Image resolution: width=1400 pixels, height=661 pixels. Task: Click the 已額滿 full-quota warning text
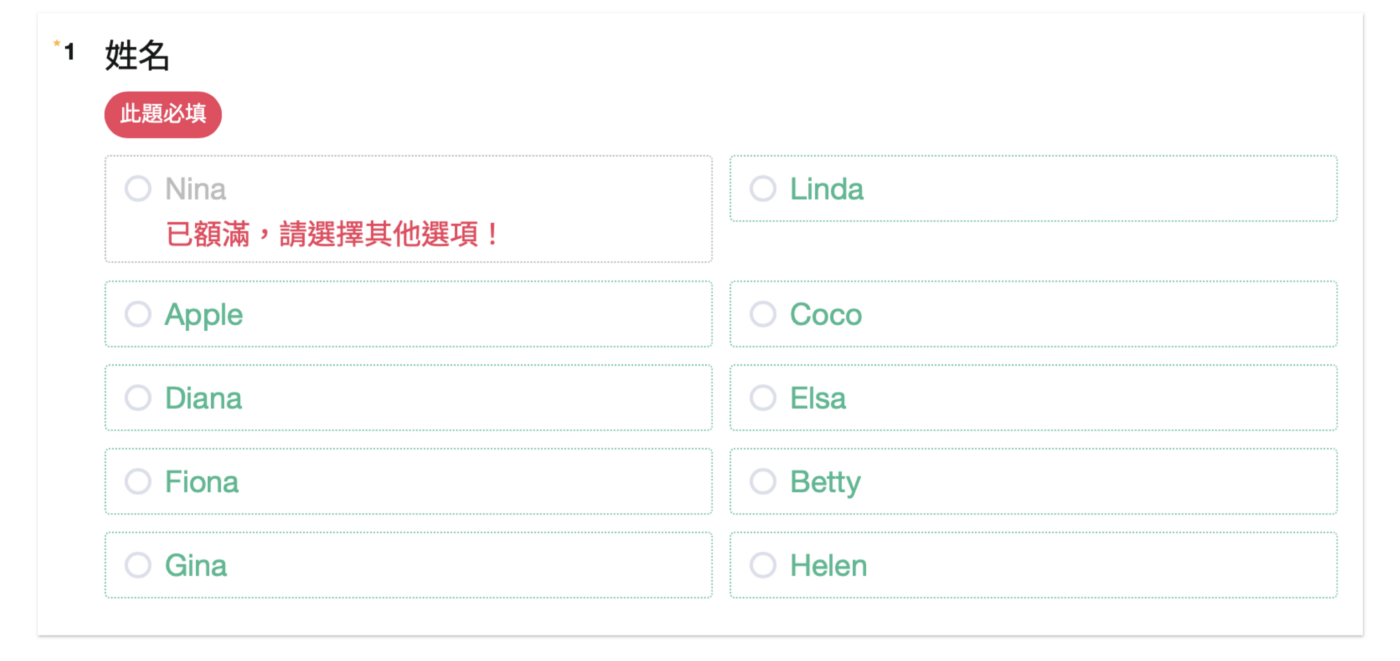332,235
